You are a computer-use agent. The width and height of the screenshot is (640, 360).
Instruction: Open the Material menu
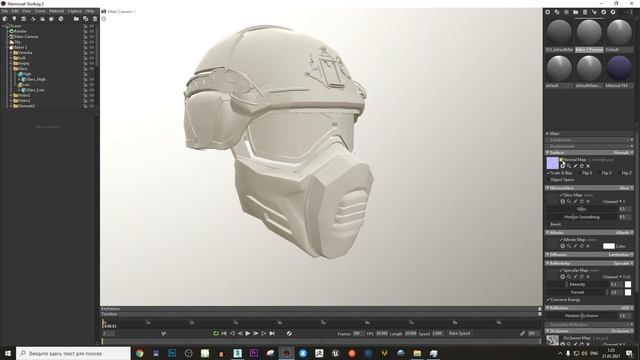tap(56, 11)
